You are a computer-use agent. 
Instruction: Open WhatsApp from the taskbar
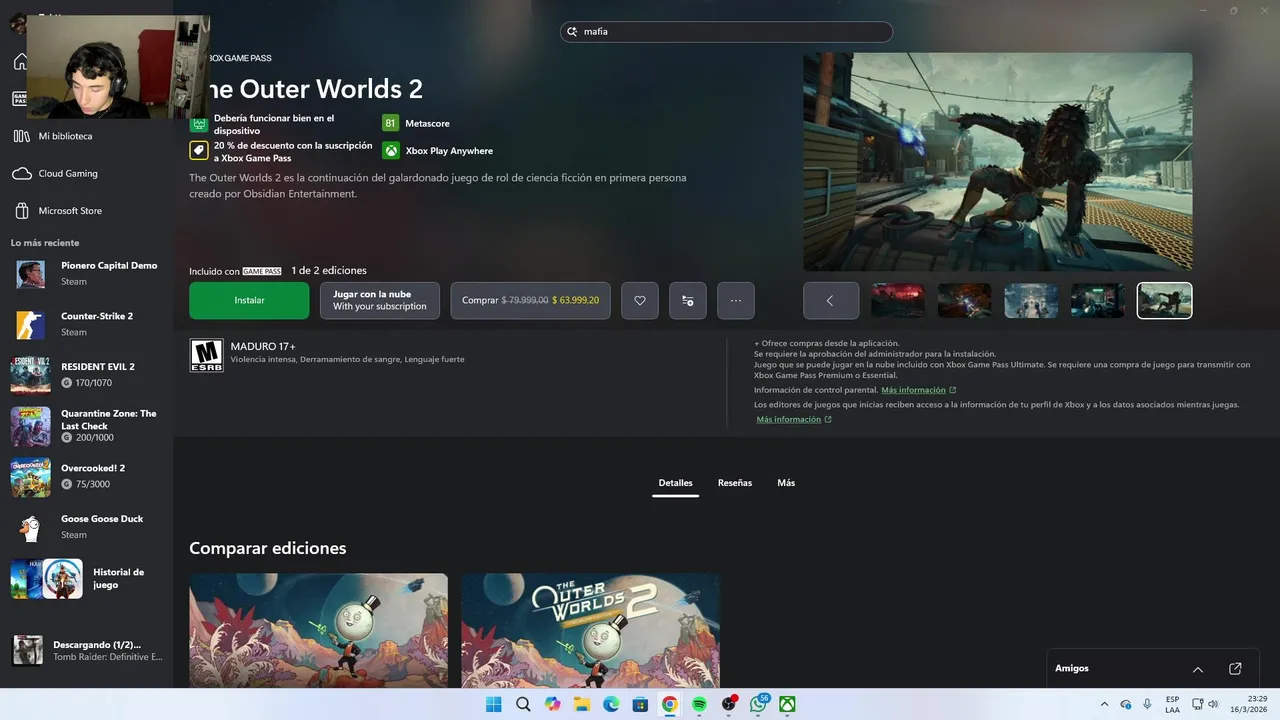click(x=758, y=704)
